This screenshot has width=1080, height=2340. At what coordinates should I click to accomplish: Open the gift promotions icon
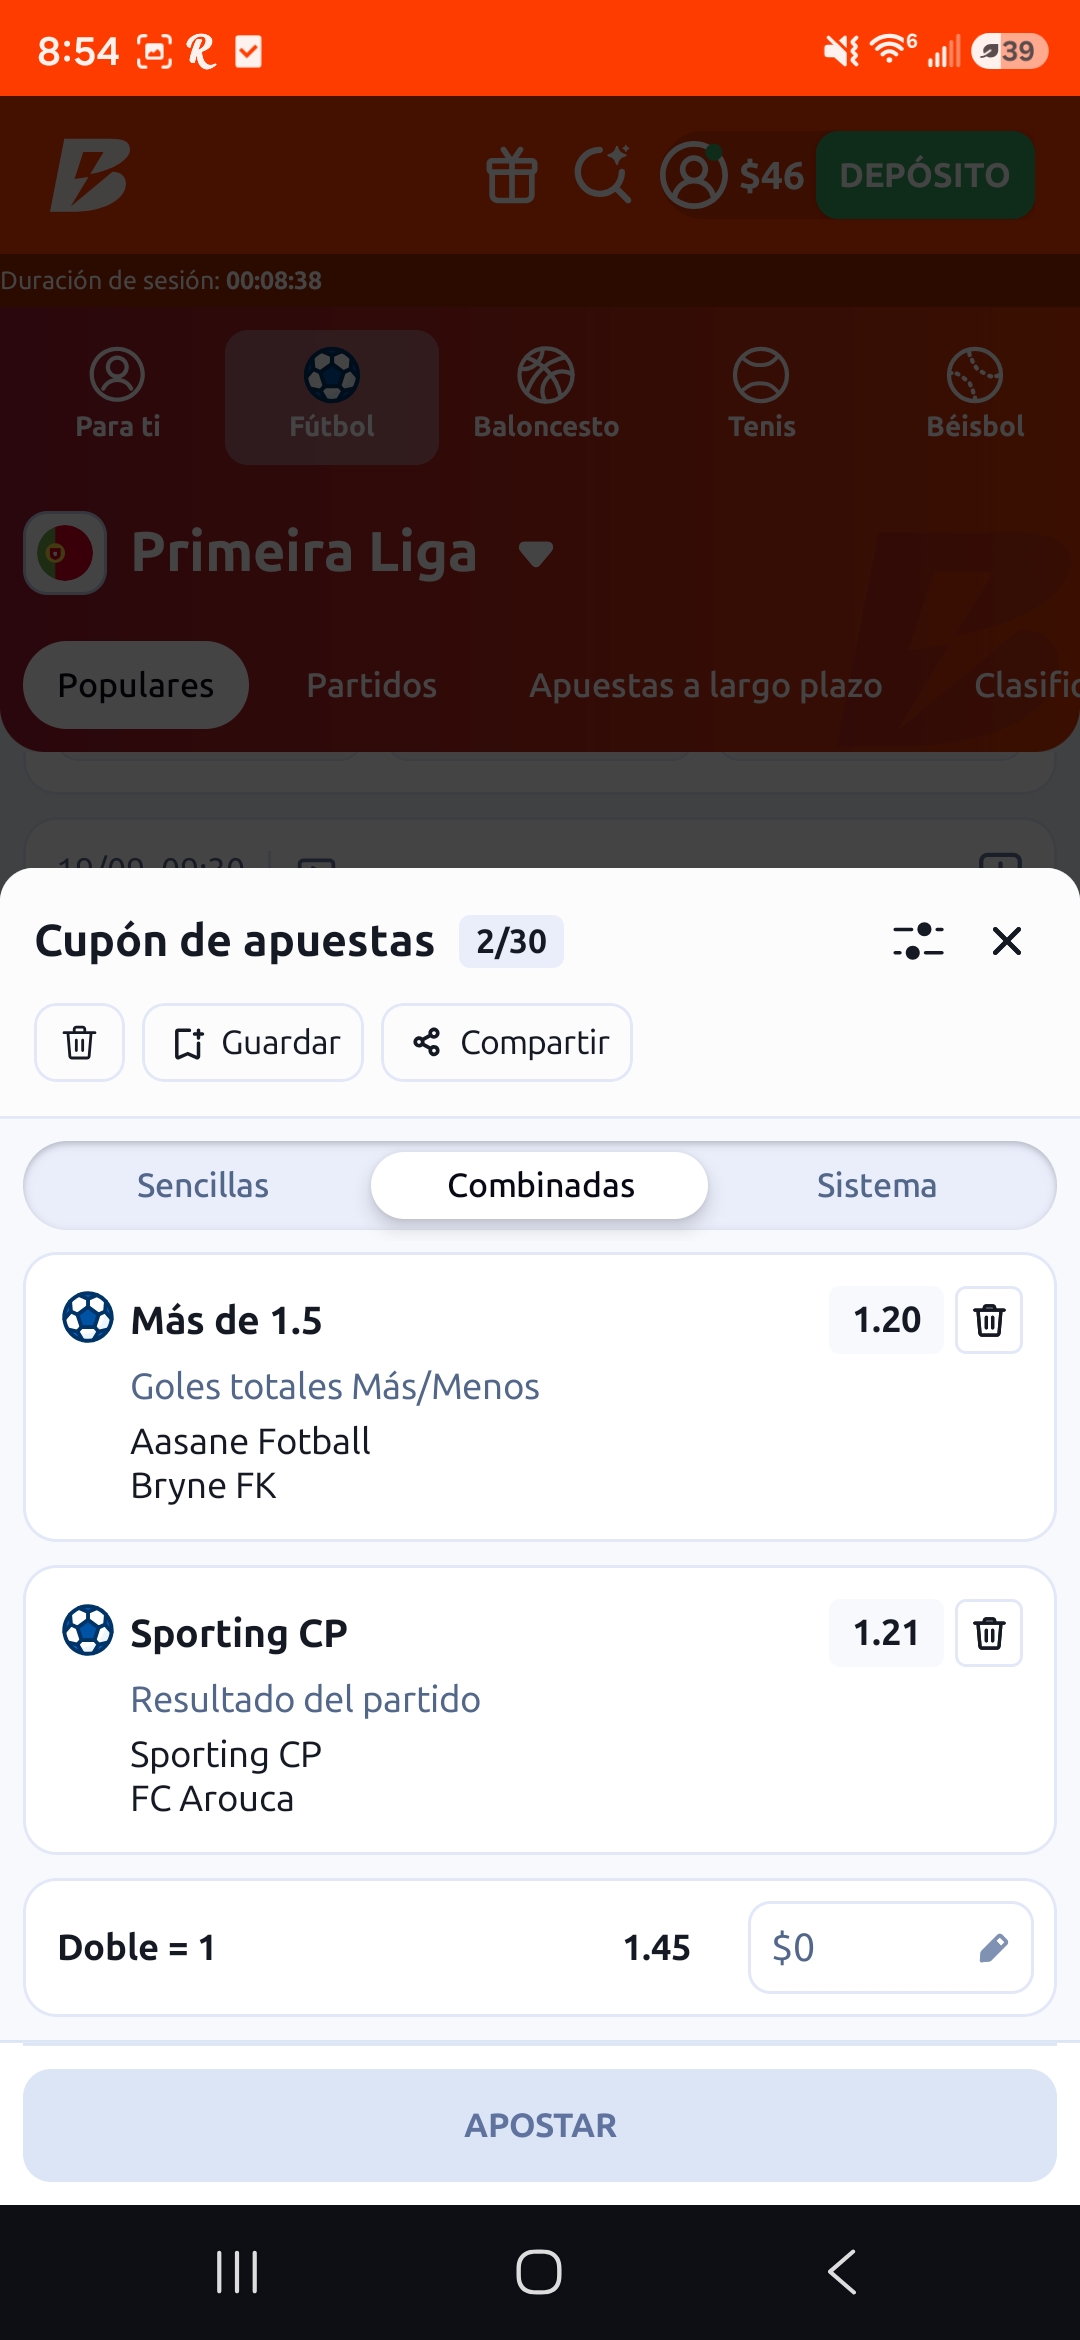512,175
